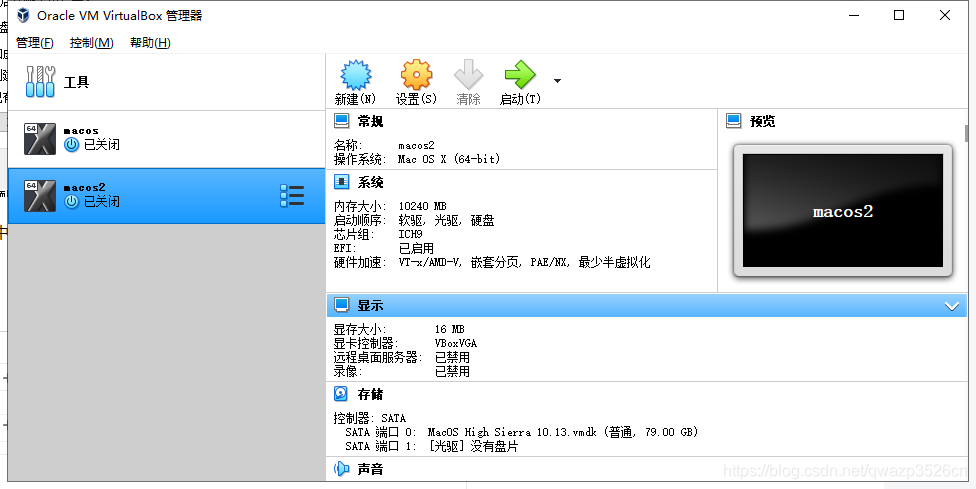This screenshot has width=976, height=489.
Task: Click the VBoxVGA graphics controller value
Action: click(456, 343)
